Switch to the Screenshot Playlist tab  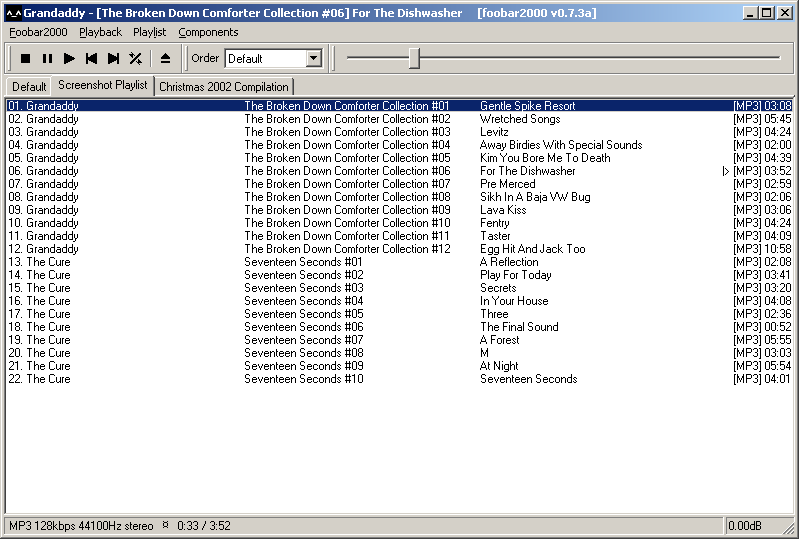tap(102, 85)
